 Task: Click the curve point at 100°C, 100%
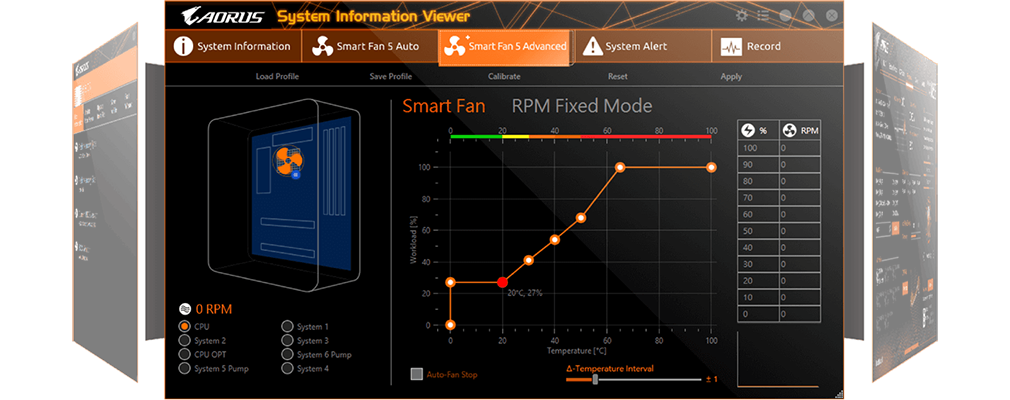tap(711, 167)
